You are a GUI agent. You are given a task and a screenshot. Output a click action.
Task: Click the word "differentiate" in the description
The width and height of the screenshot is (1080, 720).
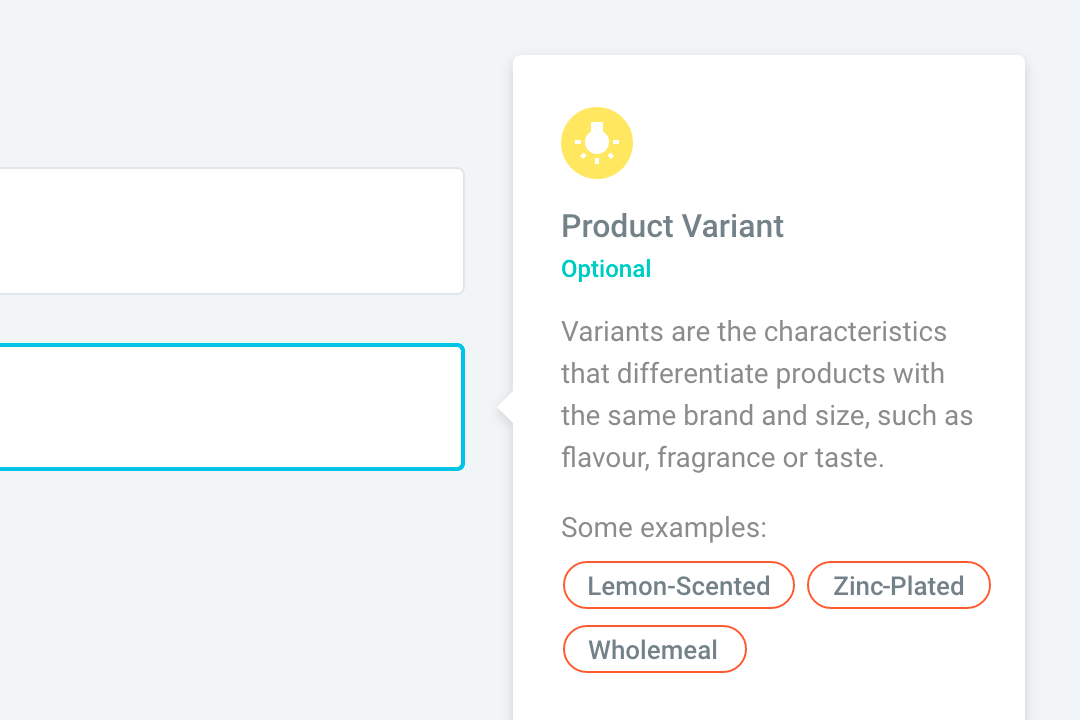692,373
